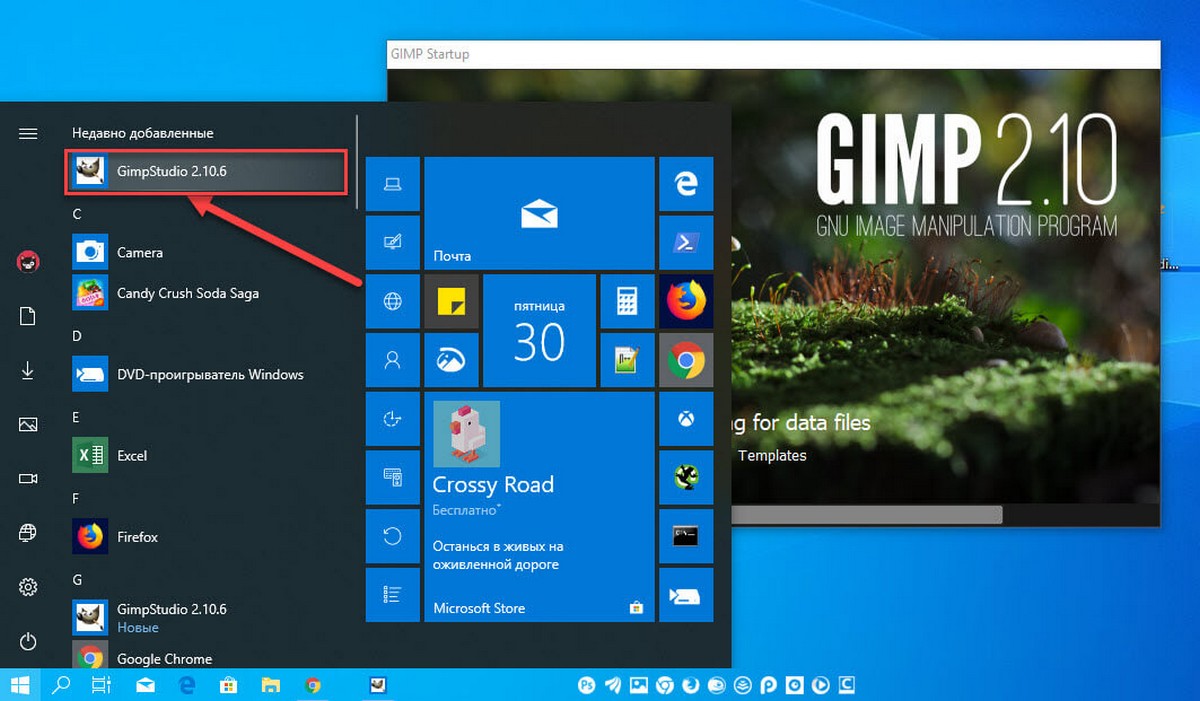This screenshot has height=701, width=1200.
Task: Launch GimpStudio 2.10.6 under recently added
Action: click(x=205, y=171)
